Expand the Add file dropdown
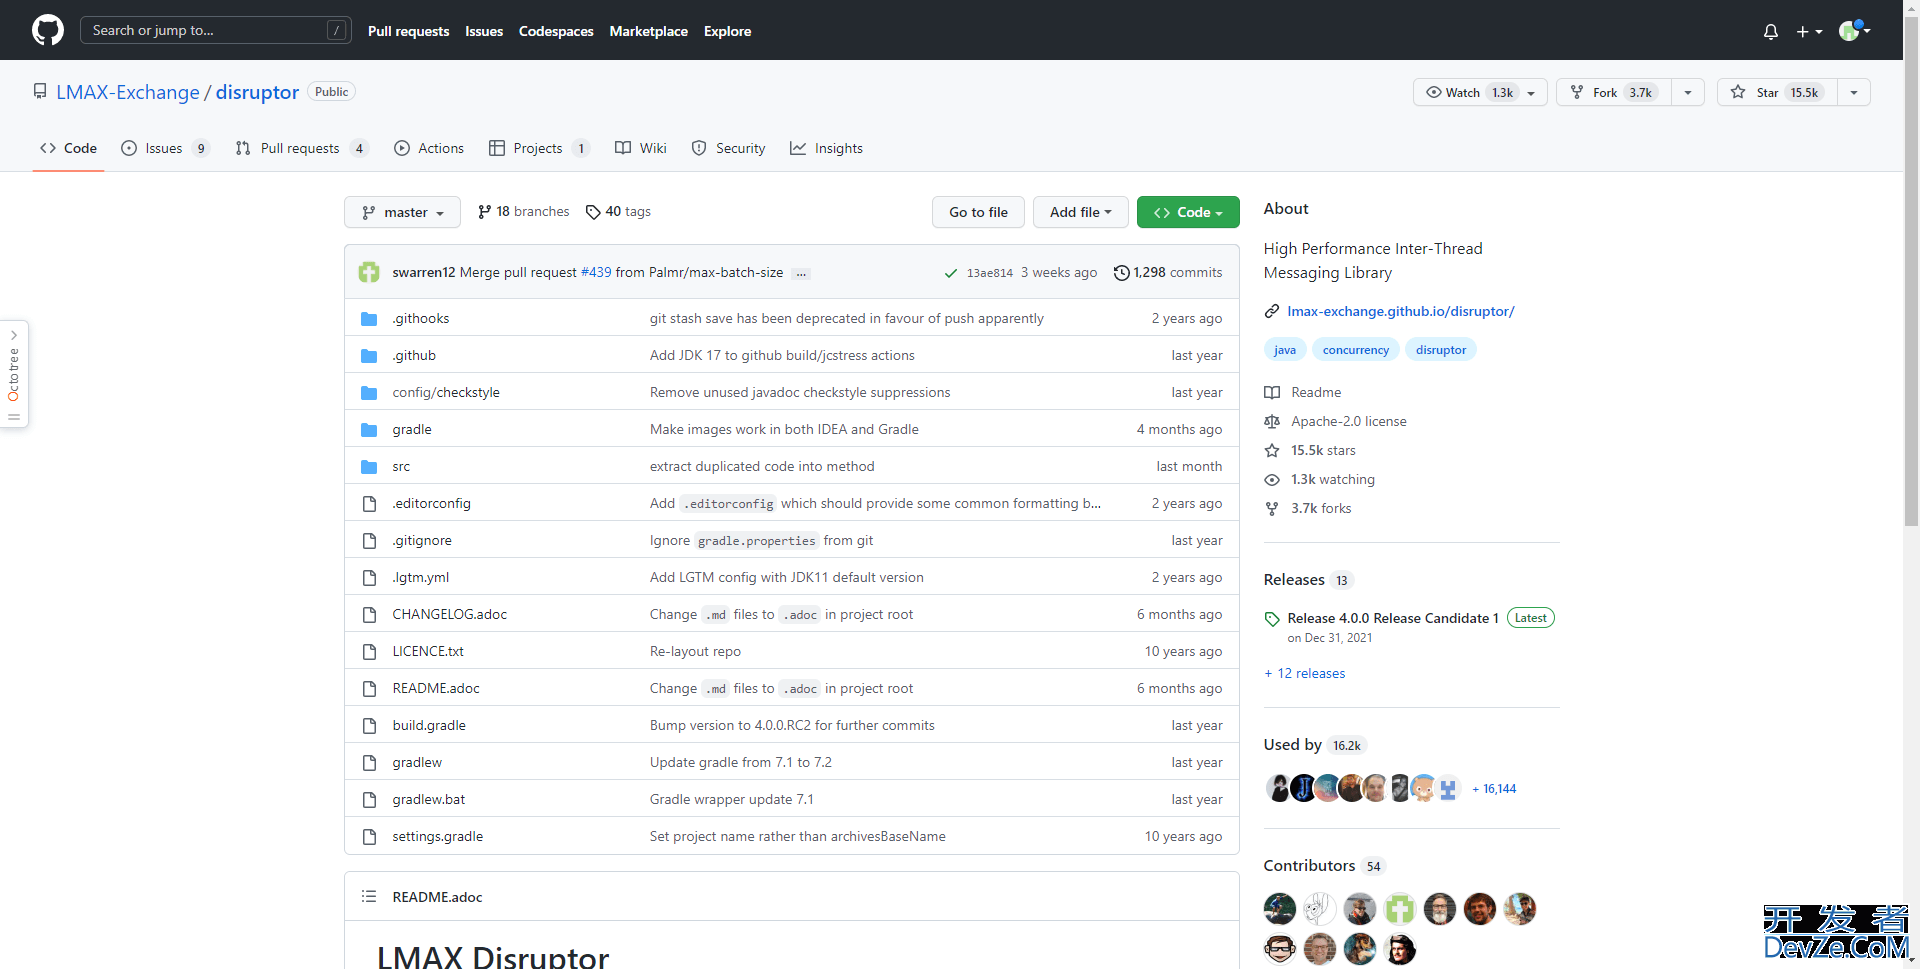This screenshot has width=1920, height=969. point(1080,212)
